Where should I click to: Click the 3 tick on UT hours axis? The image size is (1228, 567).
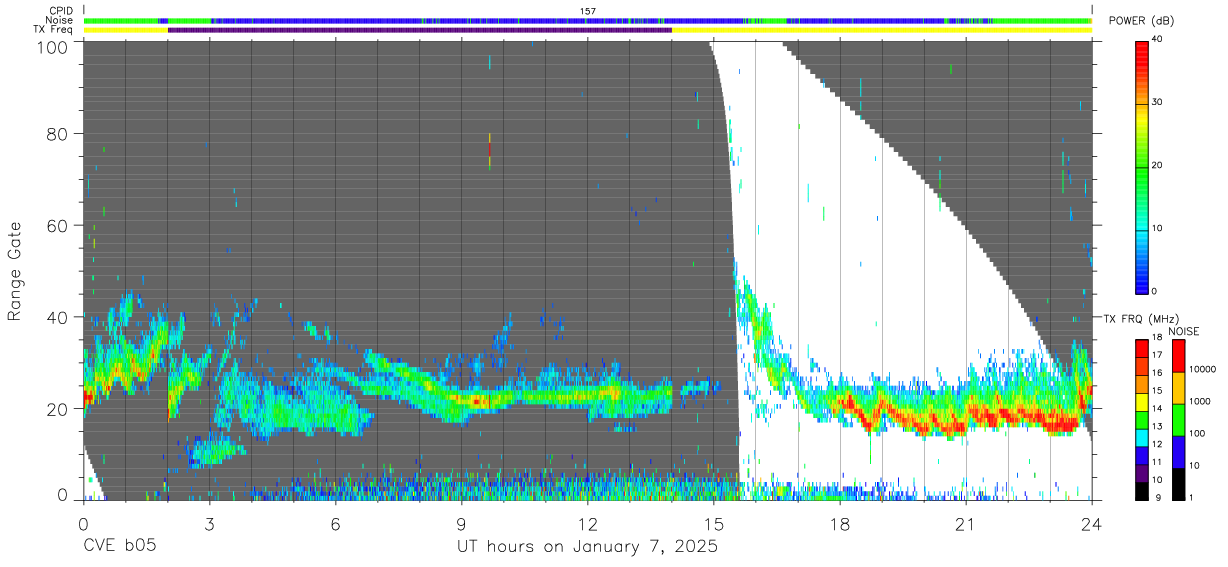pos(209,523)
